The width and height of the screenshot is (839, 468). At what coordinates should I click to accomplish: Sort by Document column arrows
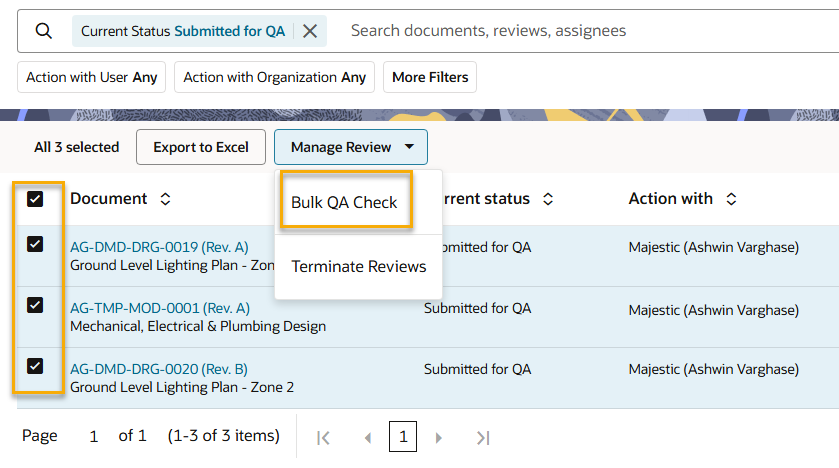(x=165, y=199)
